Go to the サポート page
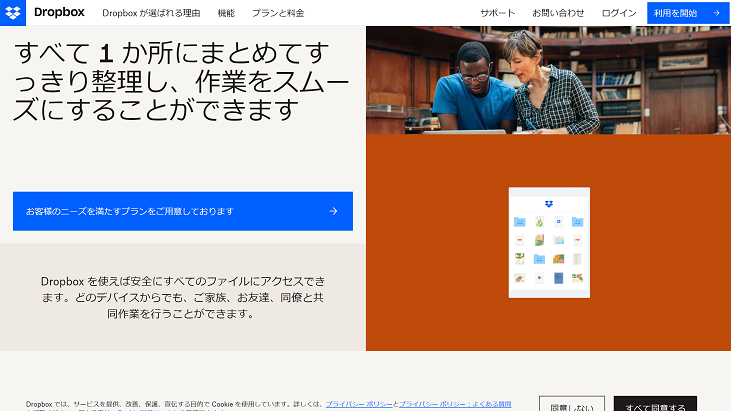Image resolution: width=731 pixels, height=411 pixels. click(497, 13)
